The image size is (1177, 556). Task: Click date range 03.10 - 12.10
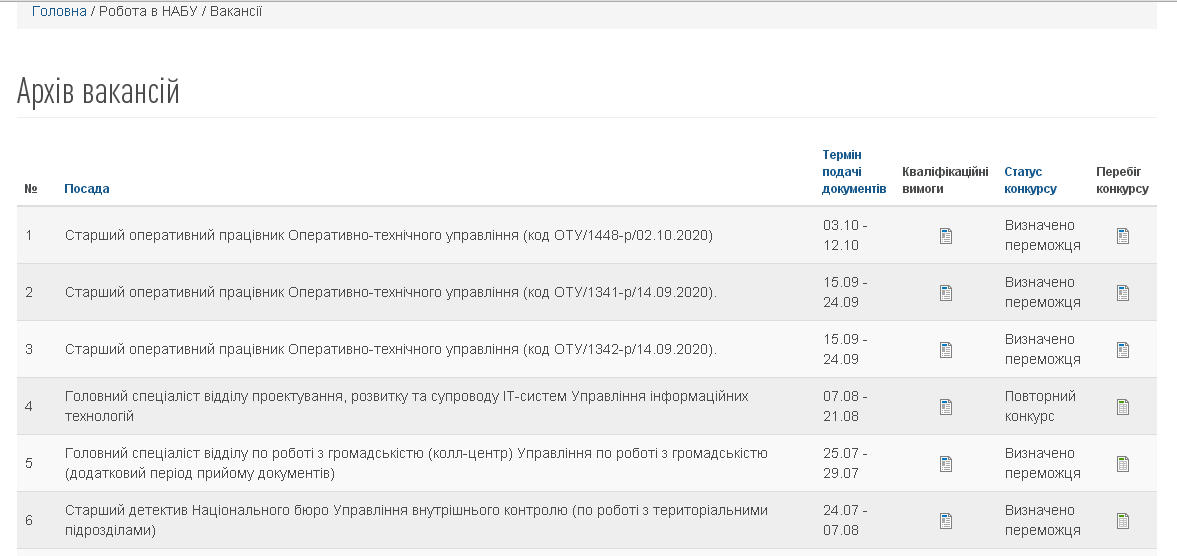click(845, 236)
